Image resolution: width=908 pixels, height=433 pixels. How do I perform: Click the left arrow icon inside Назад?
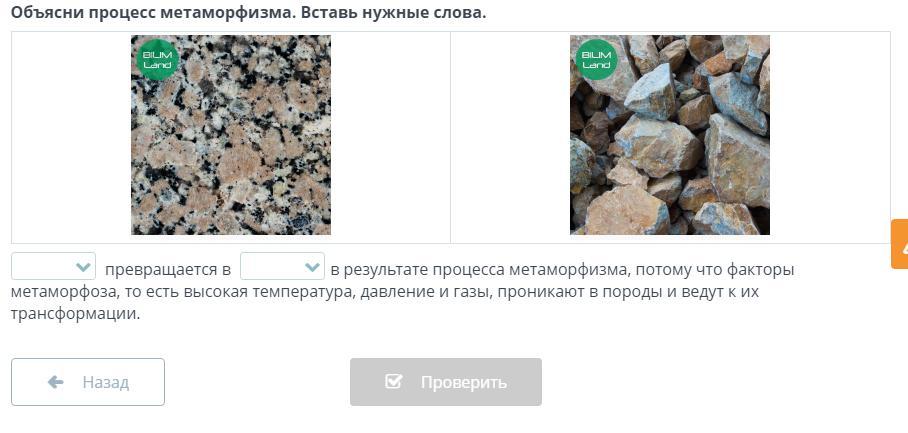[56, 382]
